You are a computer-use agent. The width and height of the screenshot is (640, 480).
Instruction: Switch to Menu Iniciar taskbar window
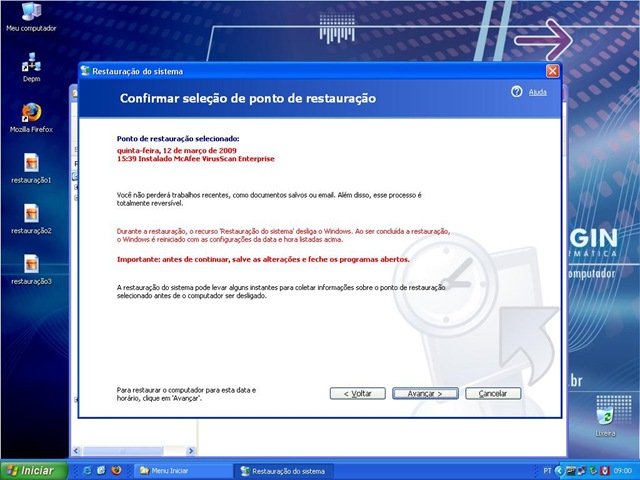click(183, 471)
